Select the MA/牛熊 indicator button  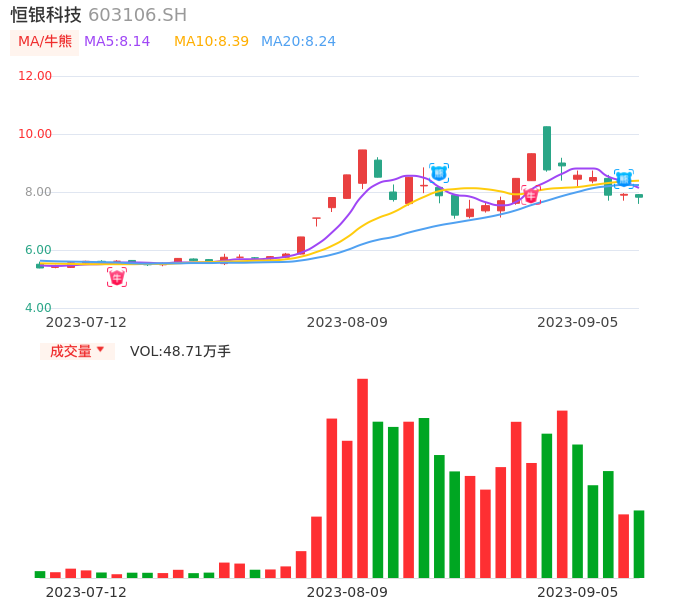45,42
